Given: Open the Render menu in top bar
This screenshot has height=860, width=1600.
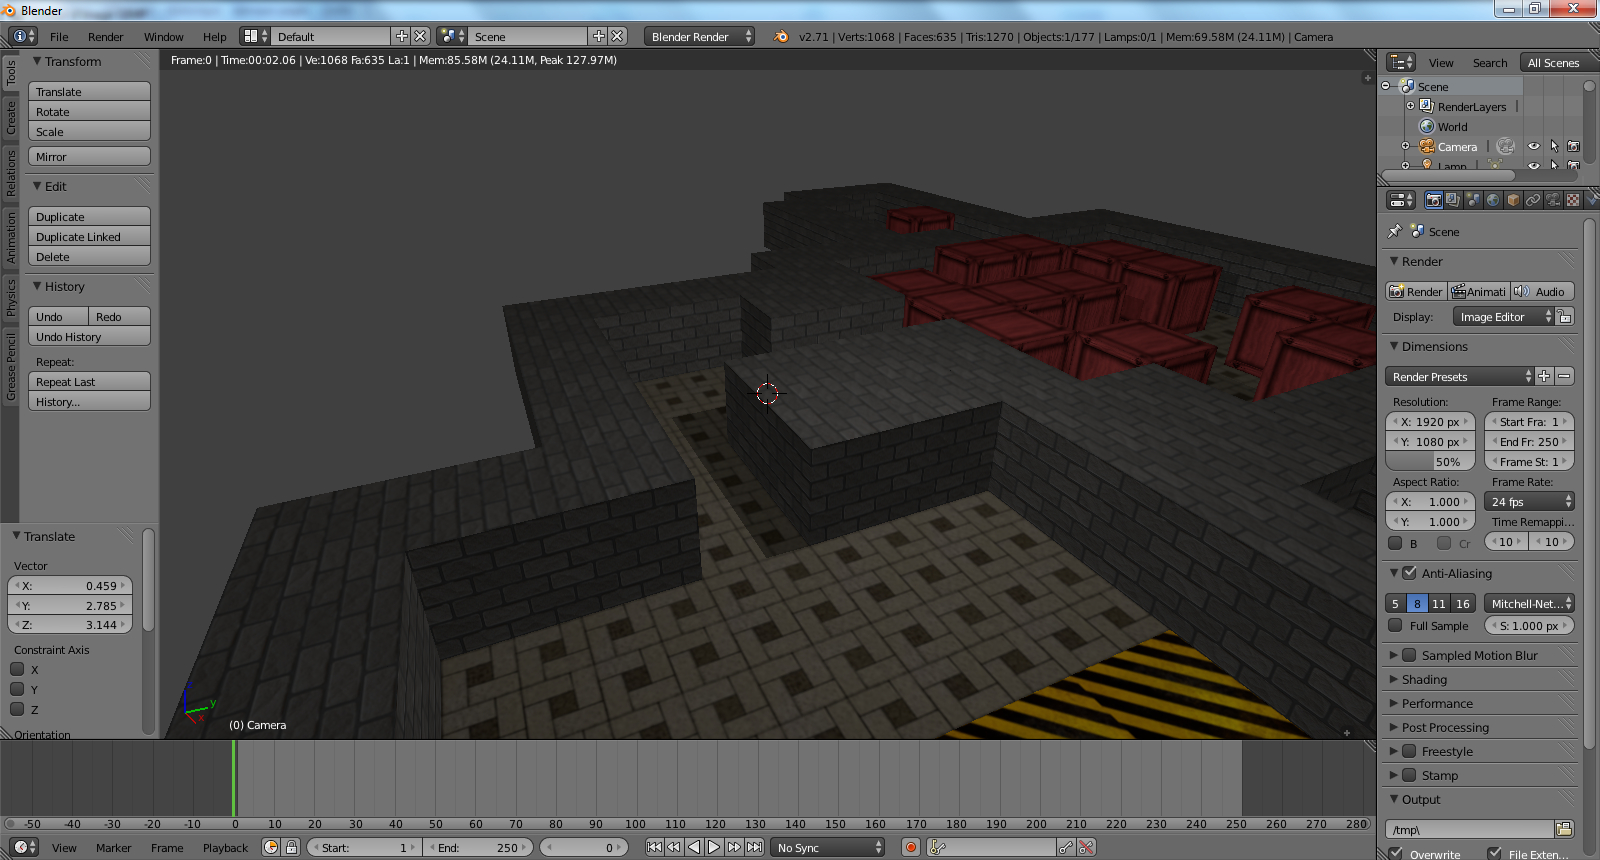Looking at the screenshot, I should click(x=105, y=36).
